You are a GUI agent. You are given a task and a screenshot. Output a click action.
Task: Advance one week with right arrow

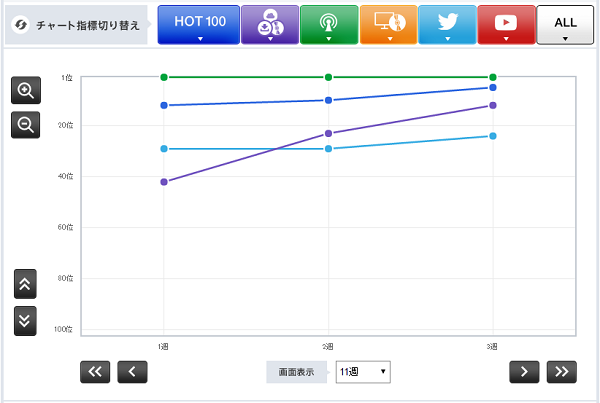tap(524, 372)
